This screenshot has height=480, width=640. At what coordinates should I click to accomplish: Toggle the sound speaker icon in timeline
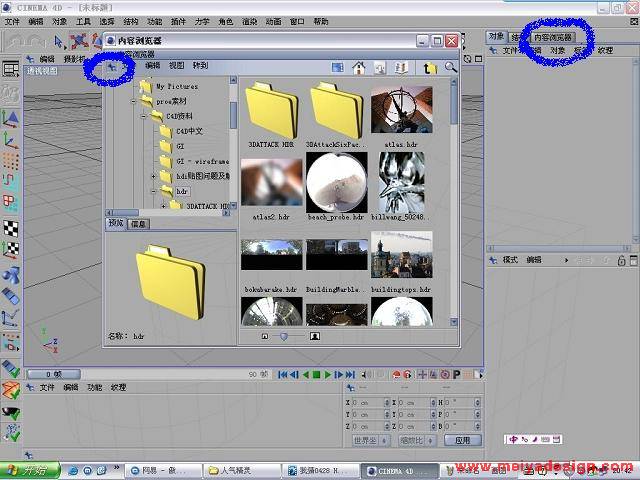tap(366, 374)
